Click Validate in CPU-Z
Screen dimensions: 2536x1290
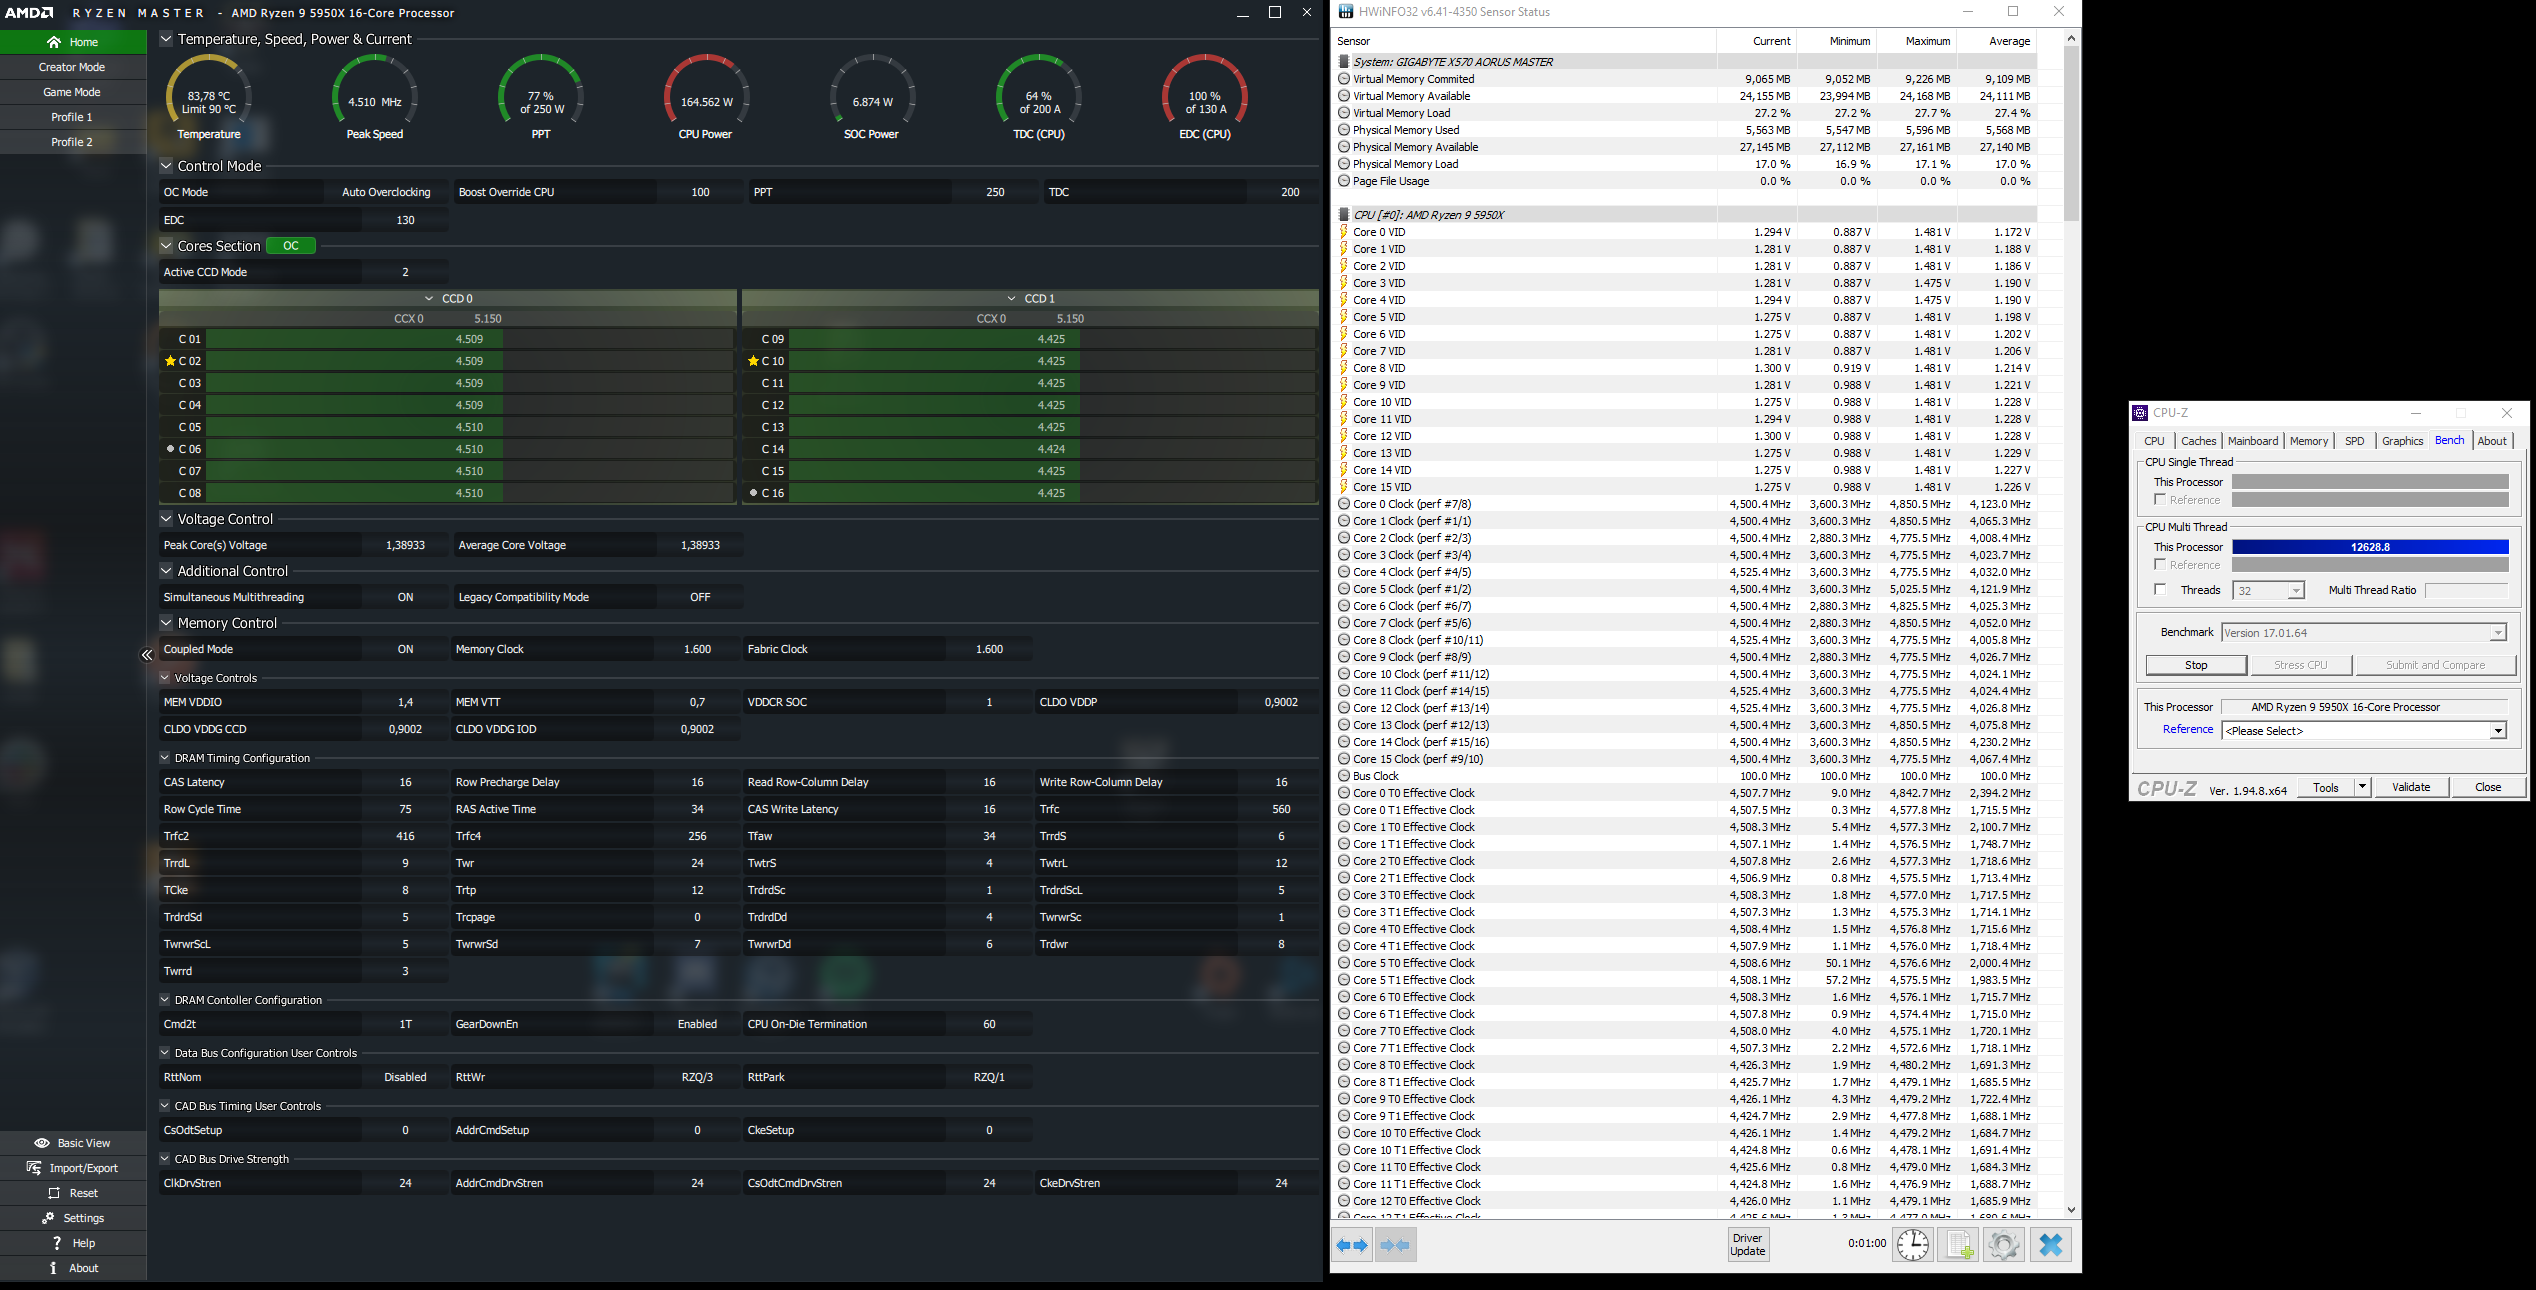click(2411, 787)
